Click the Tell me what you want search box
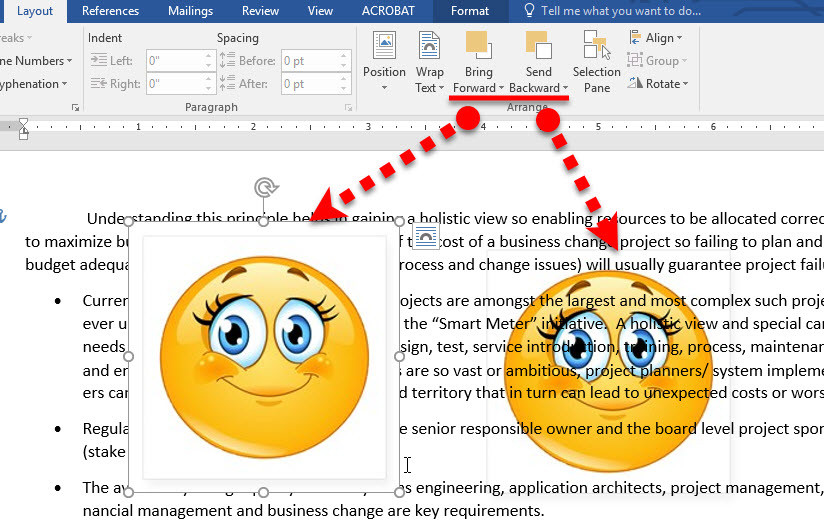 (620, 11)
